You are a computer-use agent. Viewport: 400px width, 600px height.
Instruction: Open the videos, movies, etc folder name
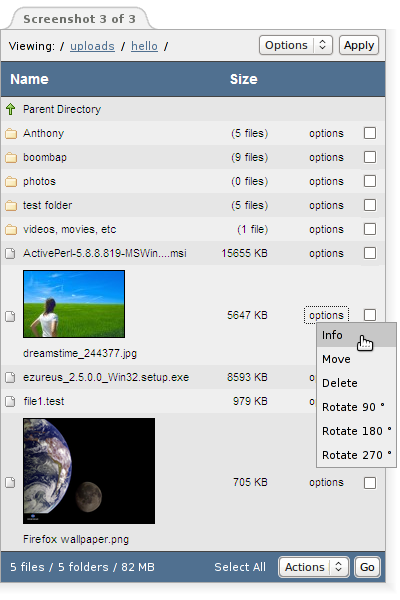click(70, 230)
